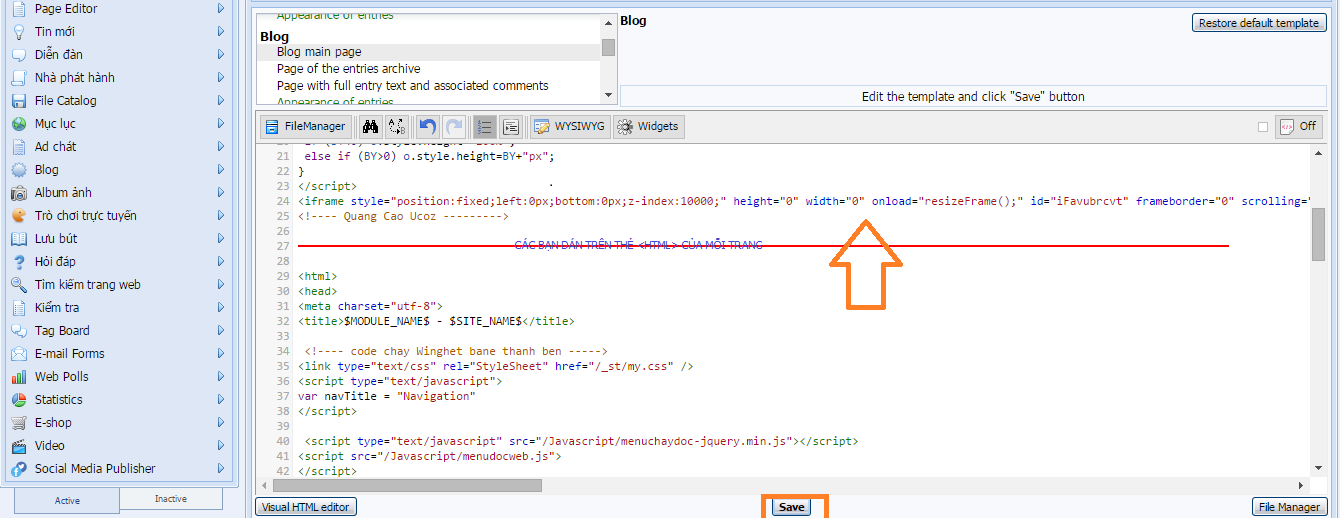Expand the Statistics submenu arrow
Viewport: 1340px width, 520px height.
pyautogui.click(x=221, y=399)
